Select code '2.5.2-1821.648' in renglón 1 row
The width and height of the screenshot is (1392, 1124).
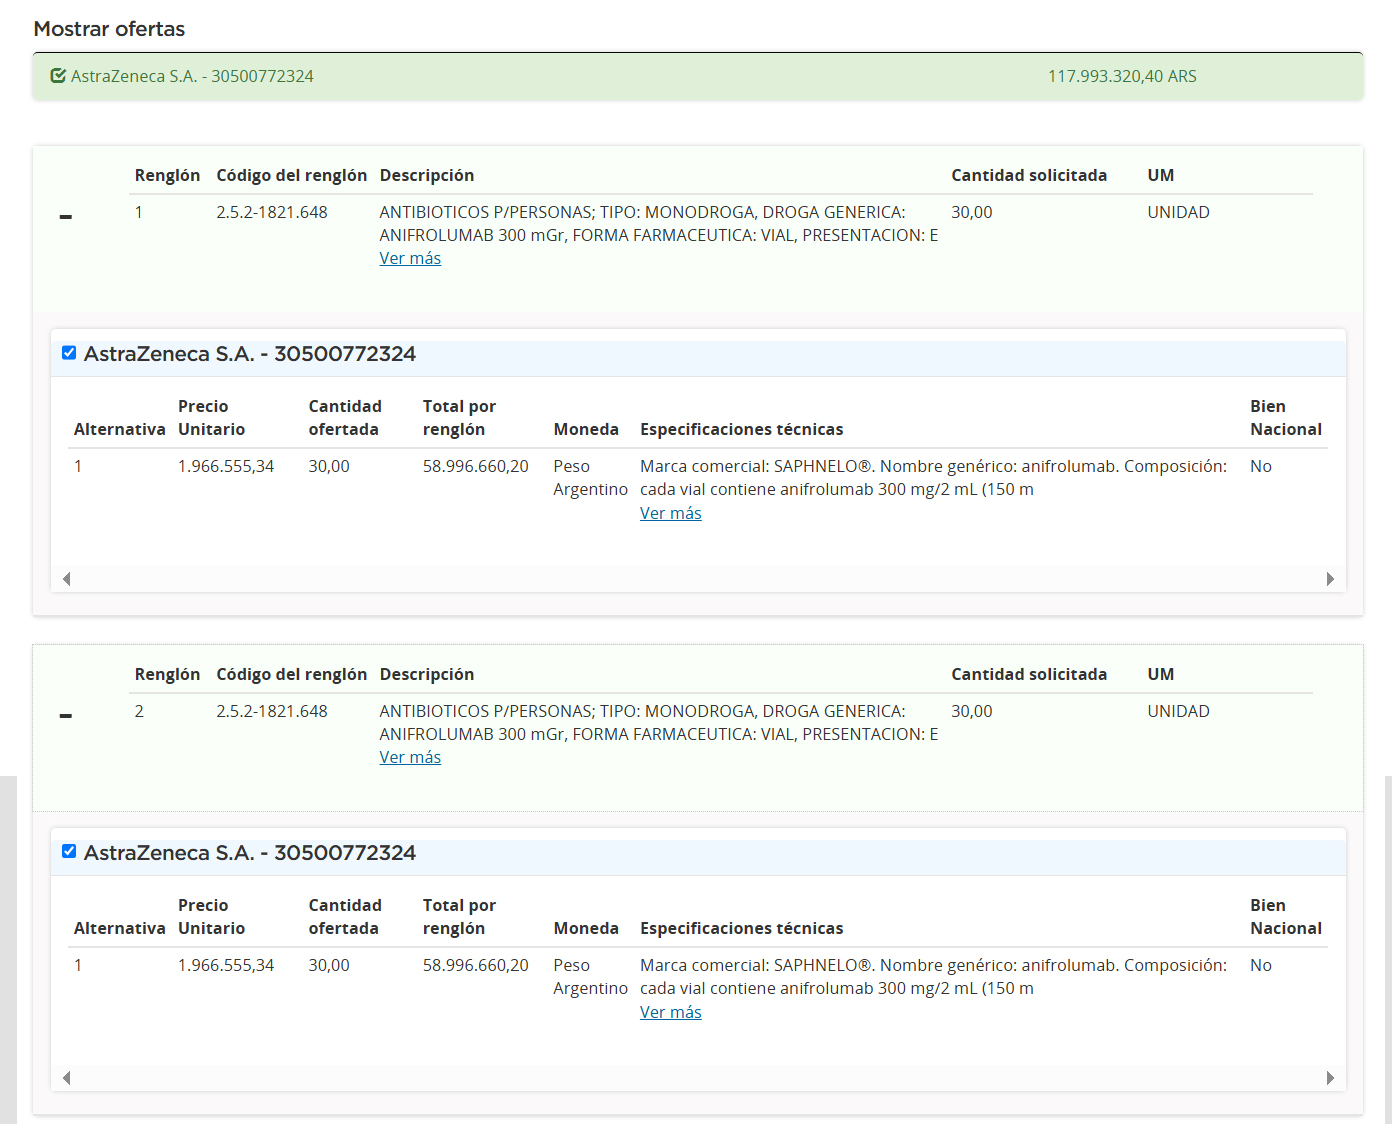(x=272, y=212)
